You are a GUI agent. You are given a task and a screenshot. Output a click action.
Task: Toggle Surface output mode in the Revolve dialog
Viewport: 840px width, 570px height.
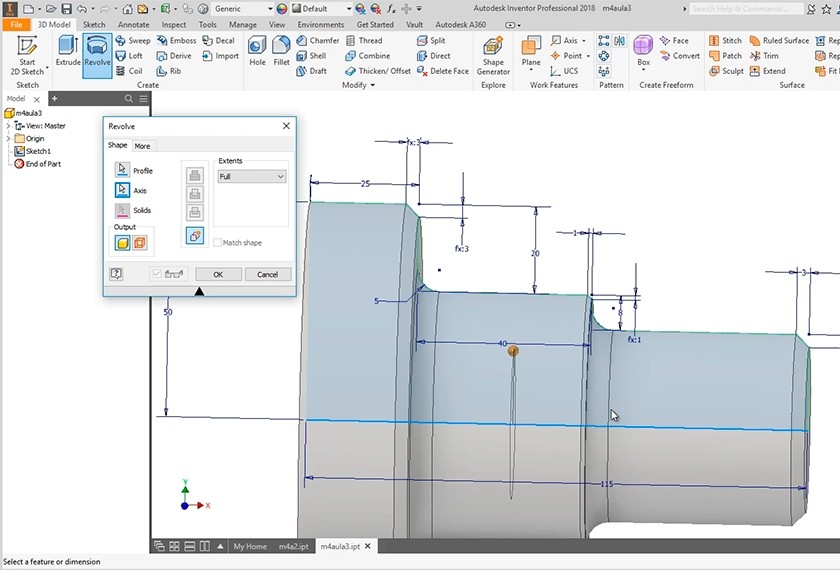(140, 243)
